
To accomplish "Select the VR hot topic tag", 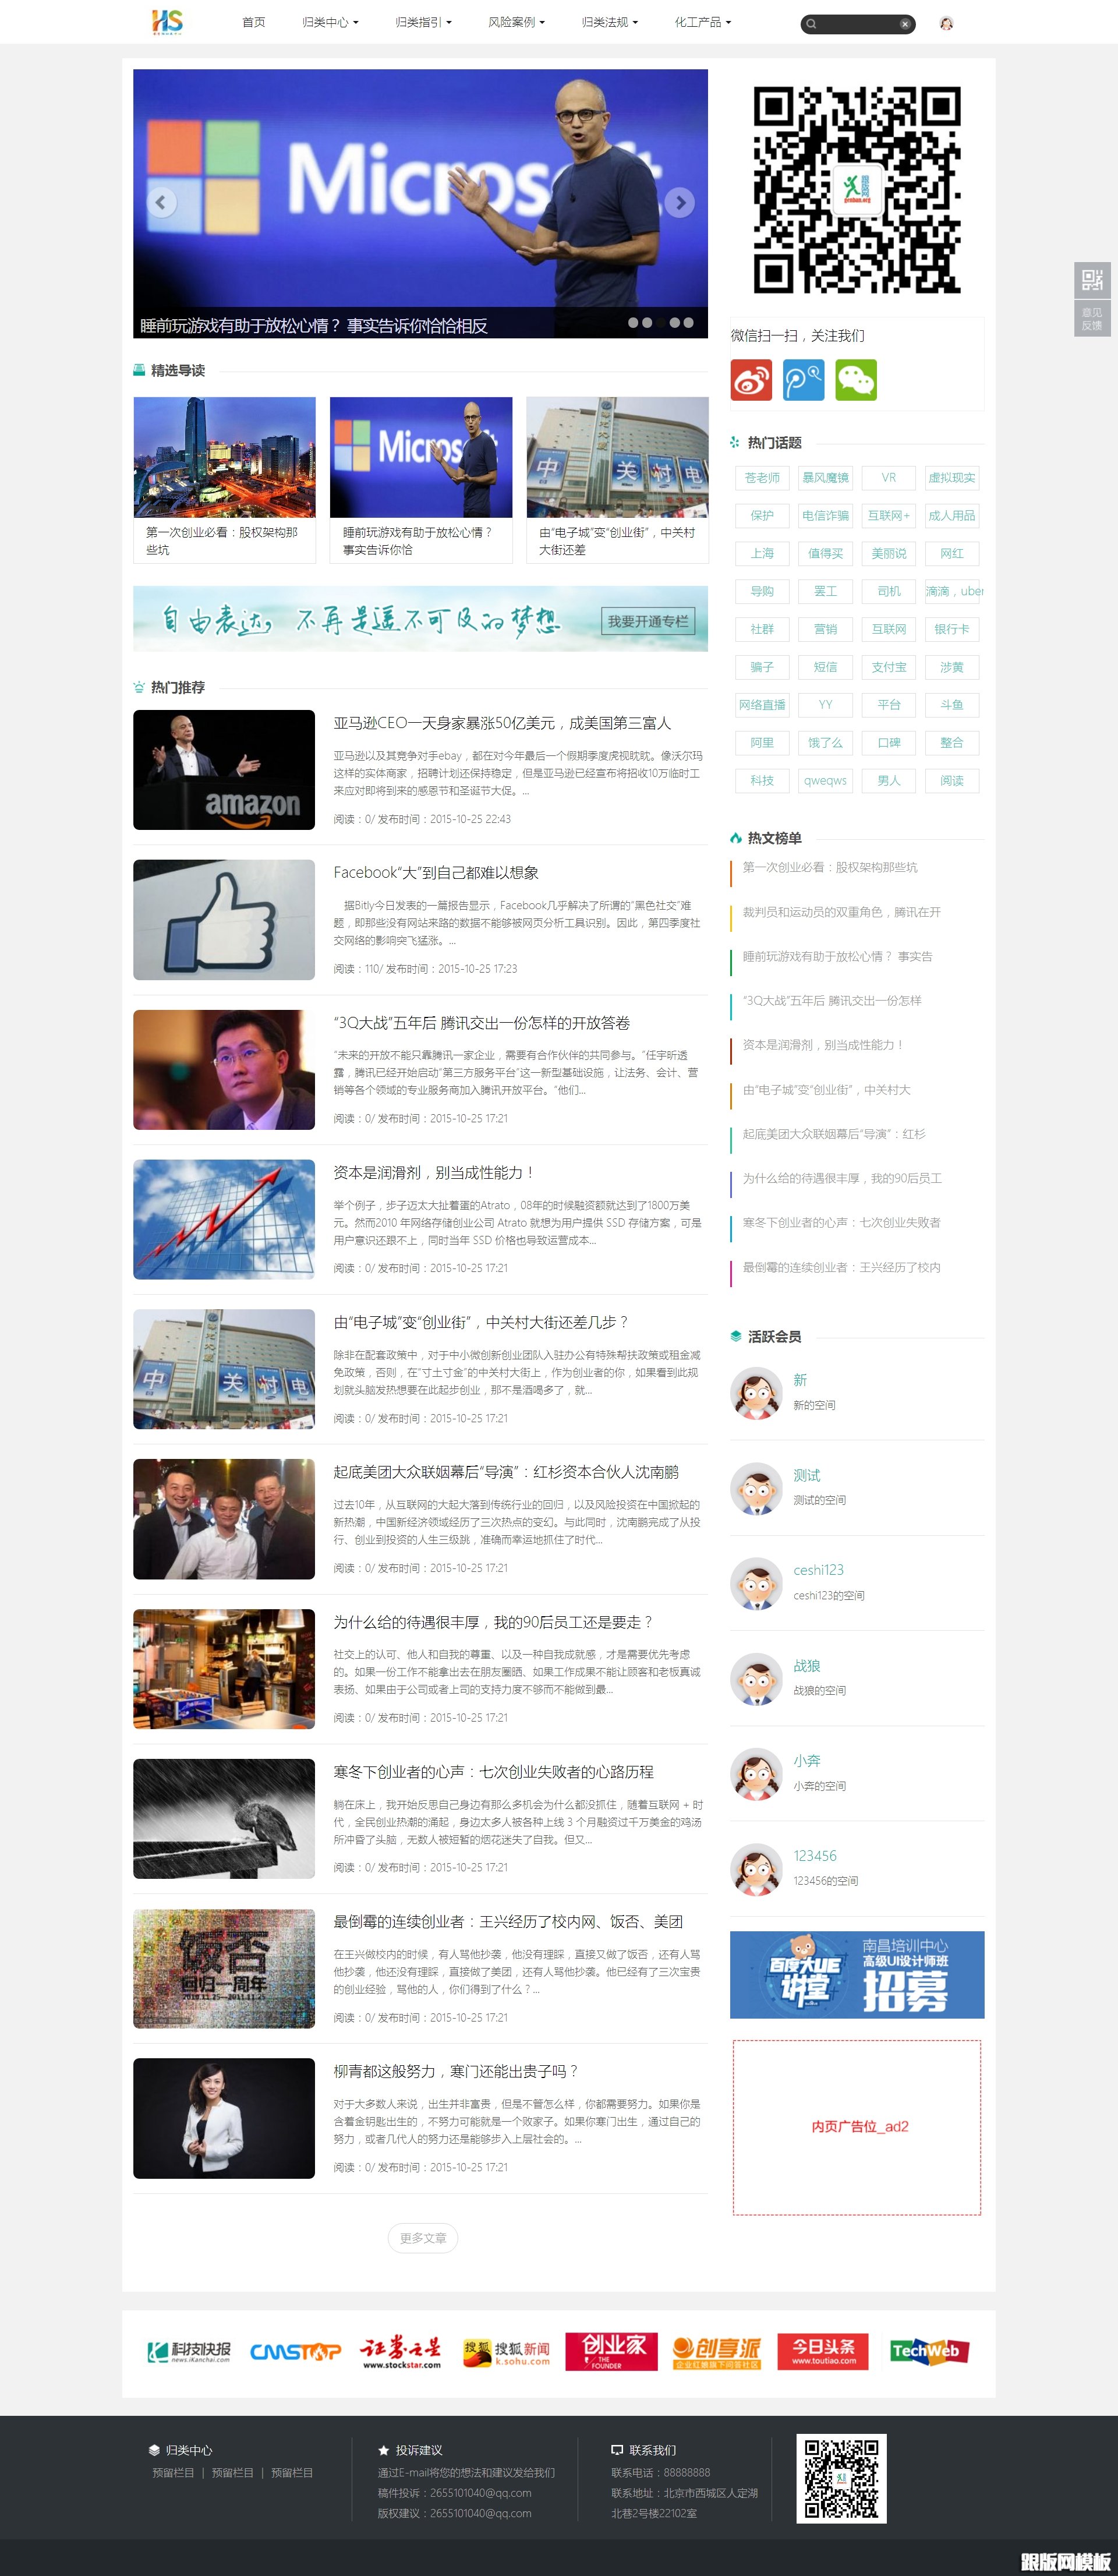I will [x=889, y=478].
